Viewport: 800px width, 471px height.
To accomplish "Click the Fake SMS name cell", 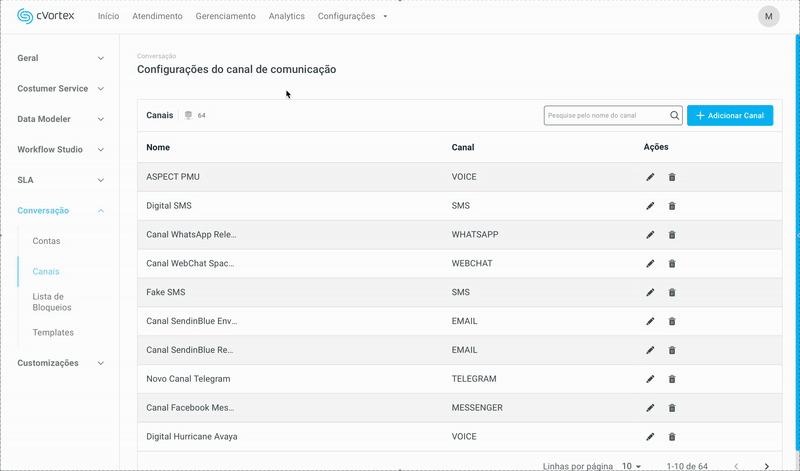I will click(166, 292).
